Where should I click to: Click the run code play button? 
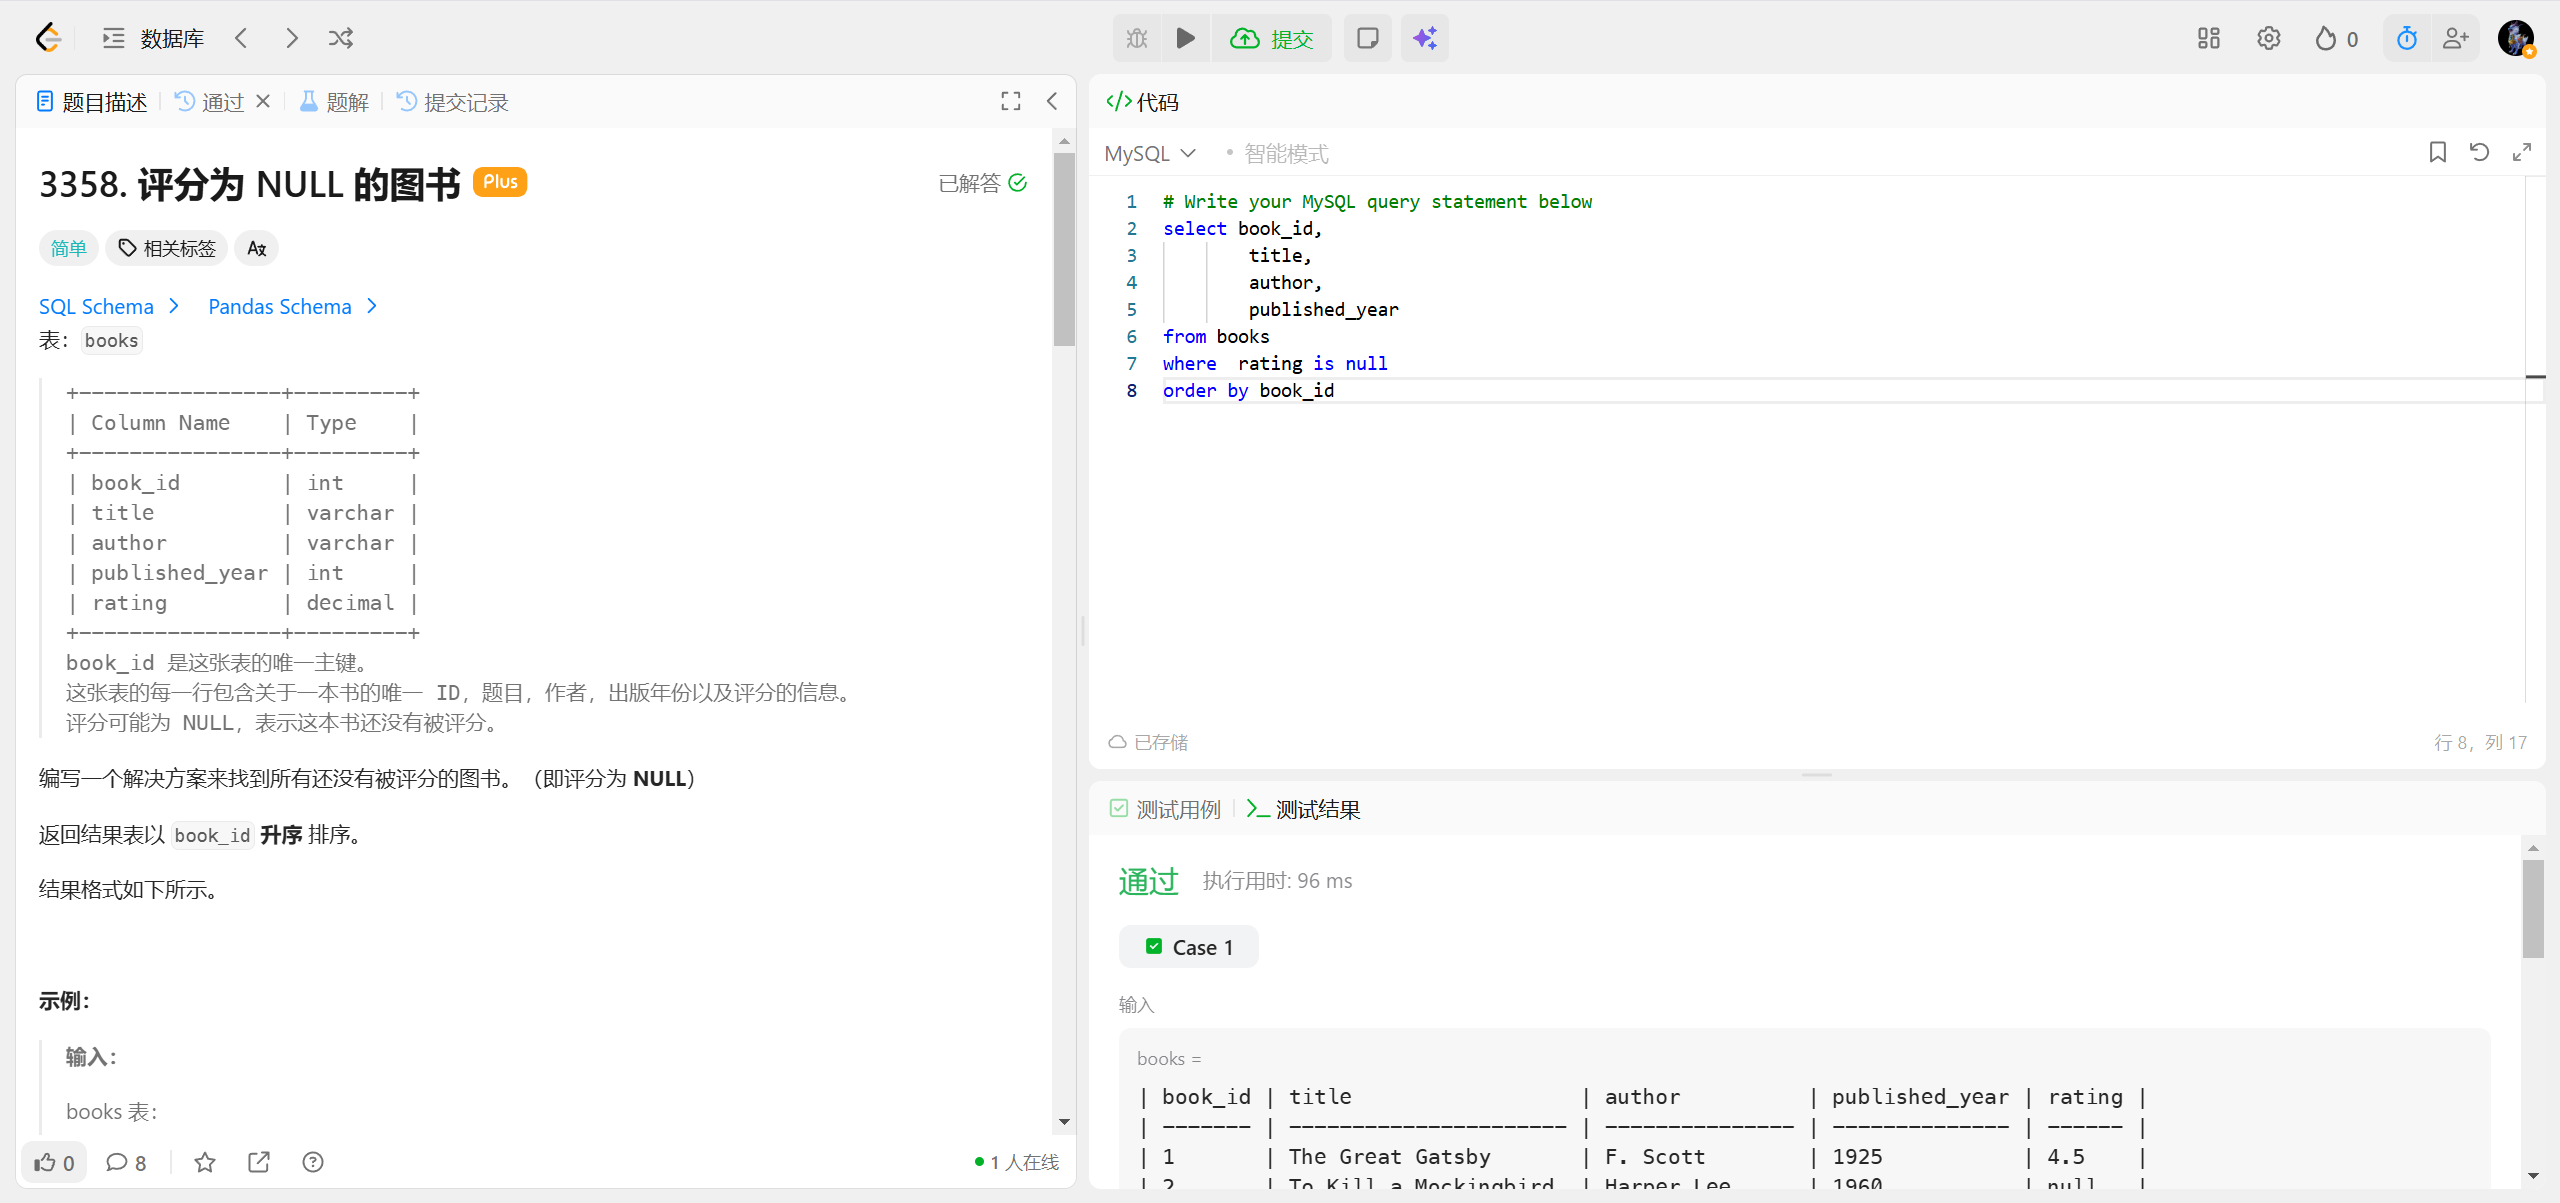(x=1185, y=38)
